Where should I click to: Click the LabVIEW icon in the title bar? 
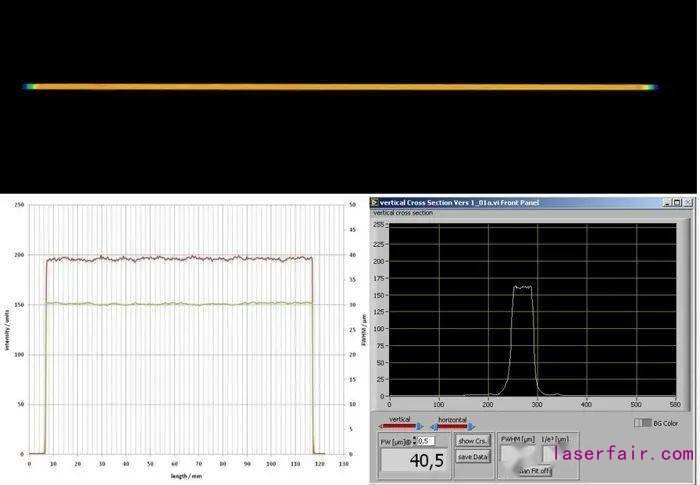point(375,202)
